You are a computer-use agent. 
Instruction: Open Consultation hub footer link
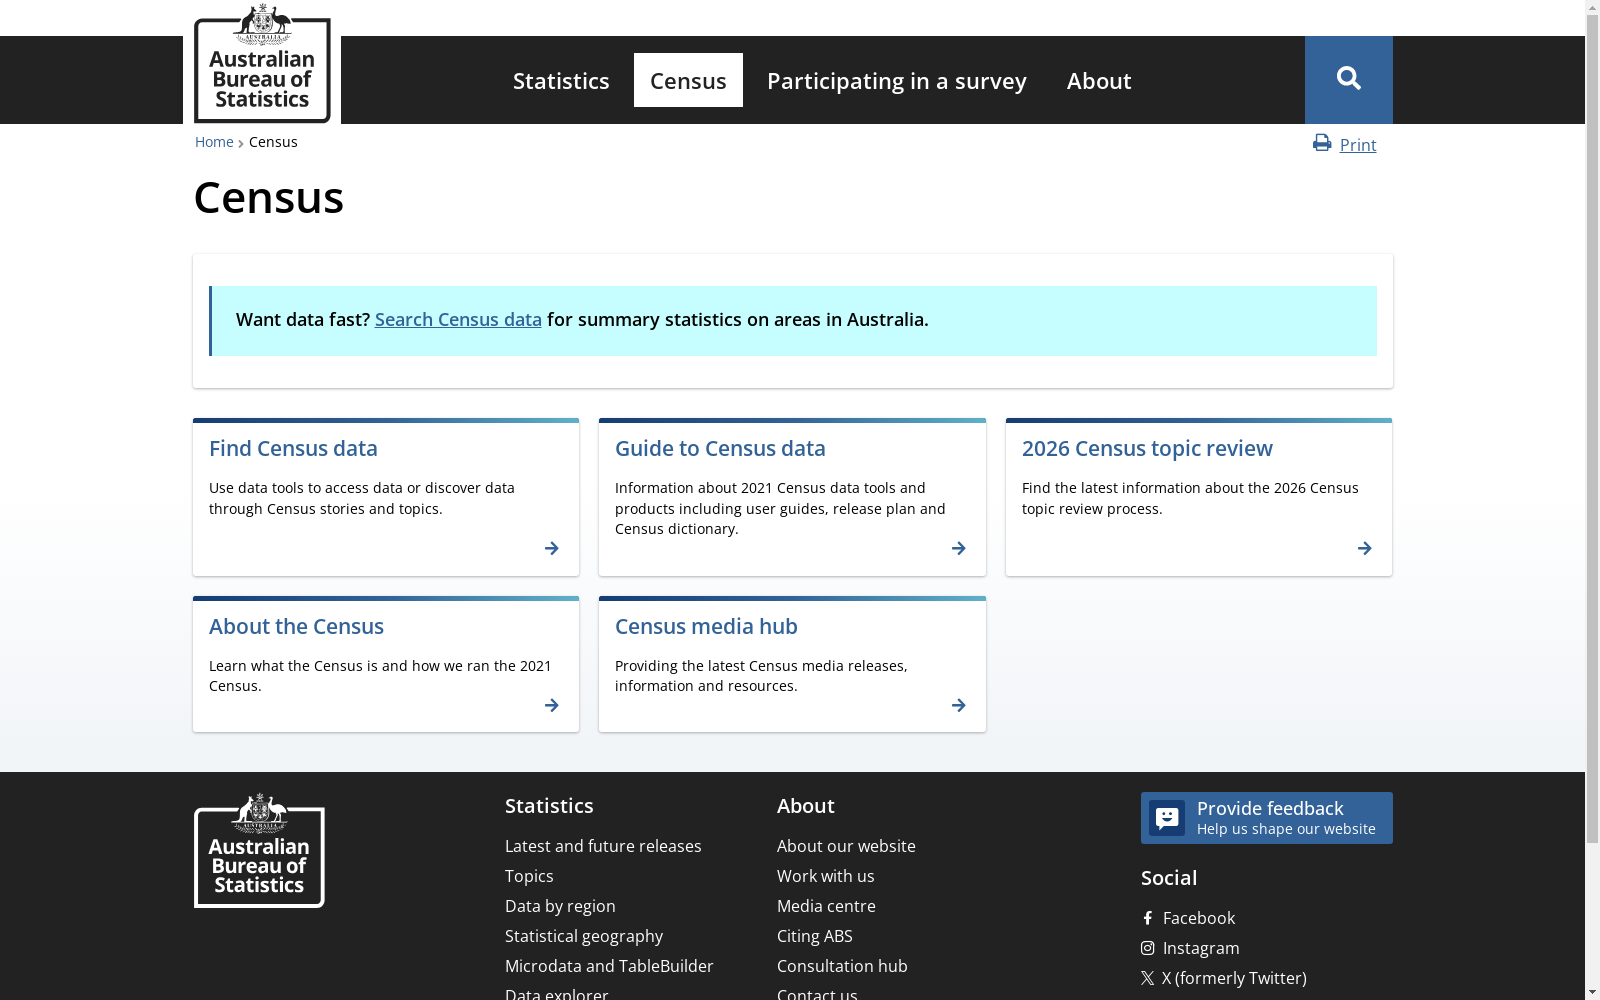point(842,966)
